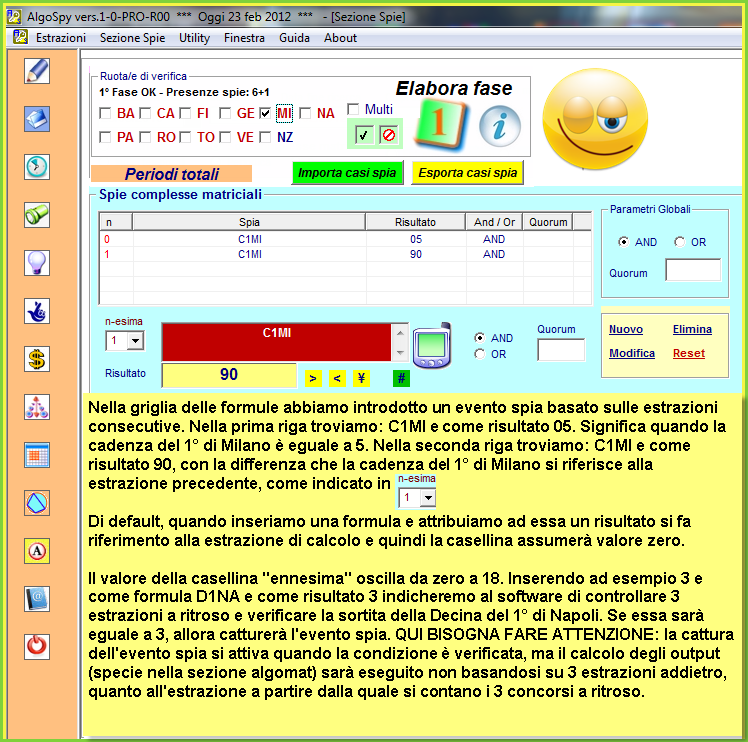This screenshot has width=748, height=742.
Task: Open the About menu
Action: point(340,38)
